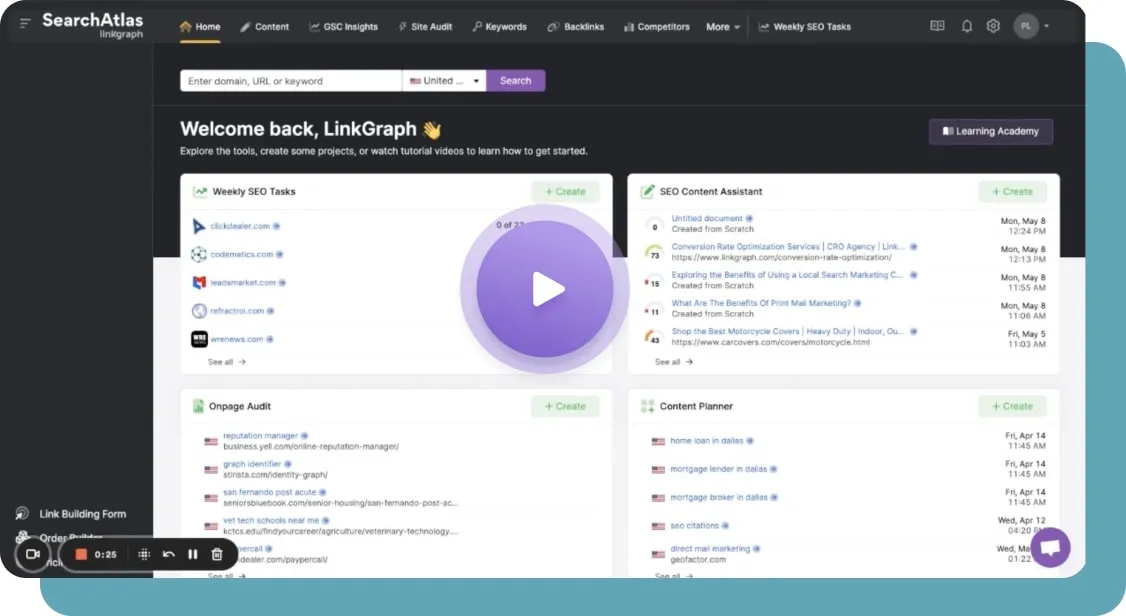Open the Learning Academy
Image resolution: width=1126 pixels, height=616 pixels.
990,131
